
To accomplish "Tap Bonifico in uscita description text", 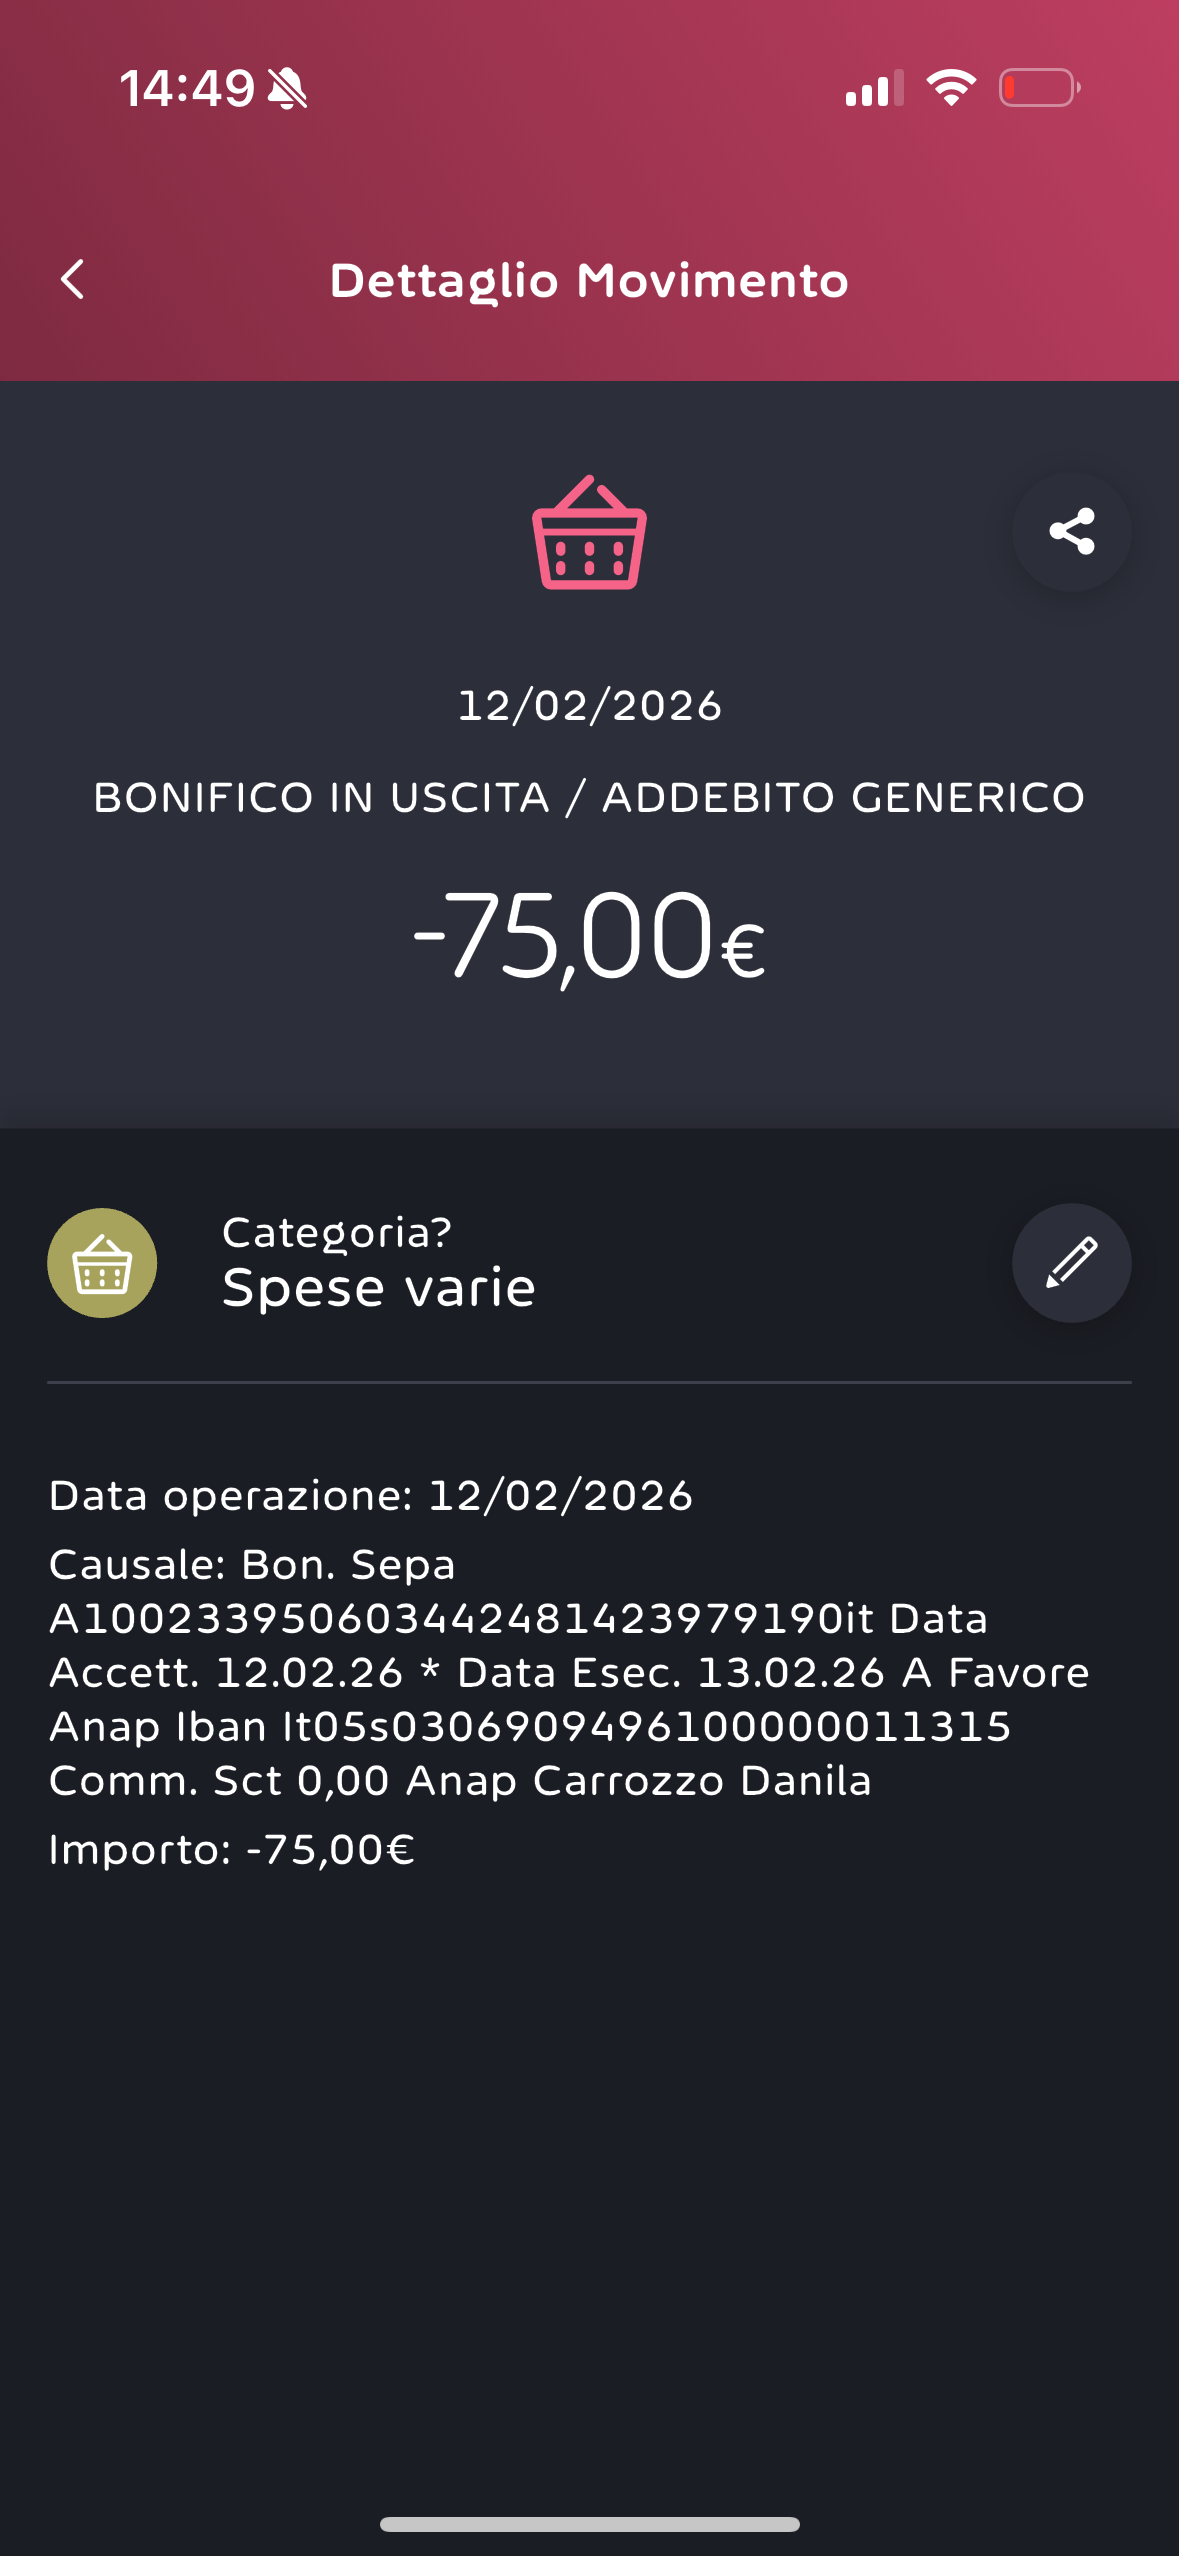I will point(589,798).
